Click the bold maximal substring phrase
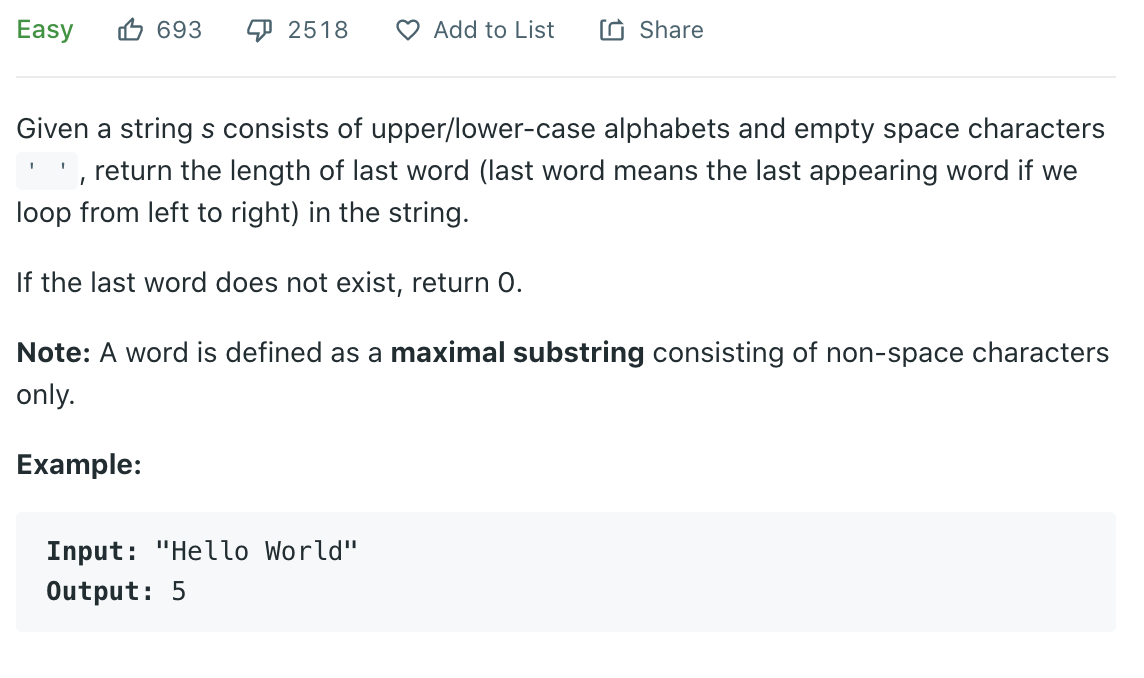 (x=517, y=353)
